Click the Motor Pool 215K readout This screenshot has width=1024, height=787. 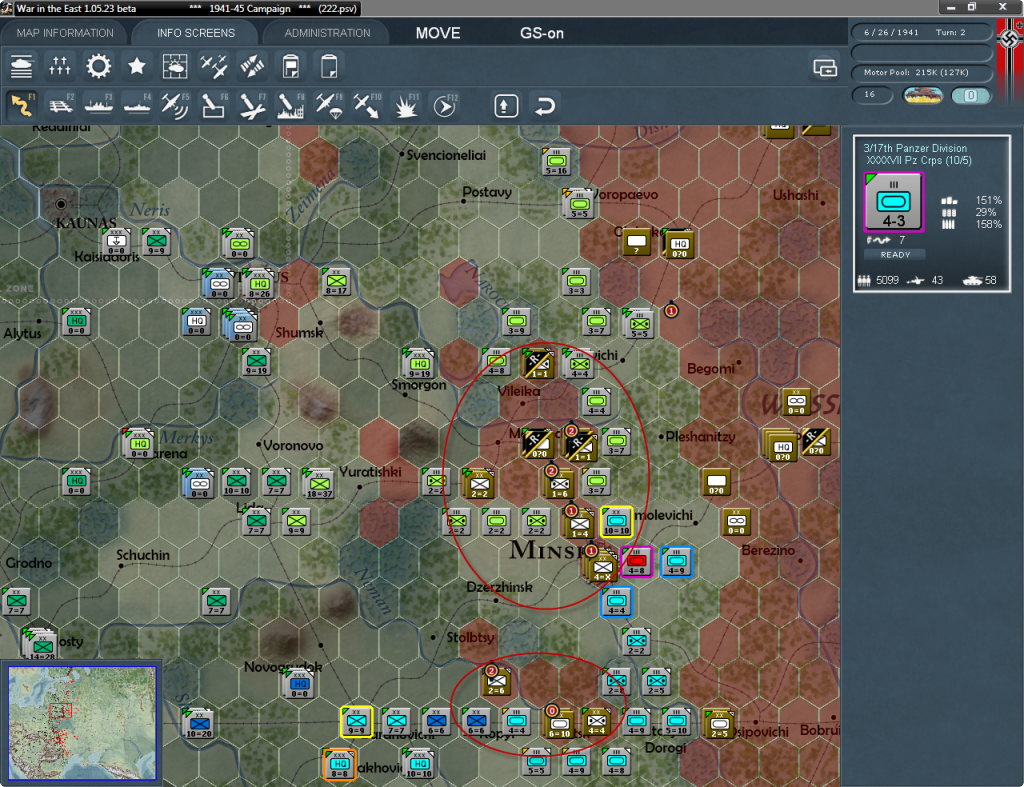click(922, 72)
